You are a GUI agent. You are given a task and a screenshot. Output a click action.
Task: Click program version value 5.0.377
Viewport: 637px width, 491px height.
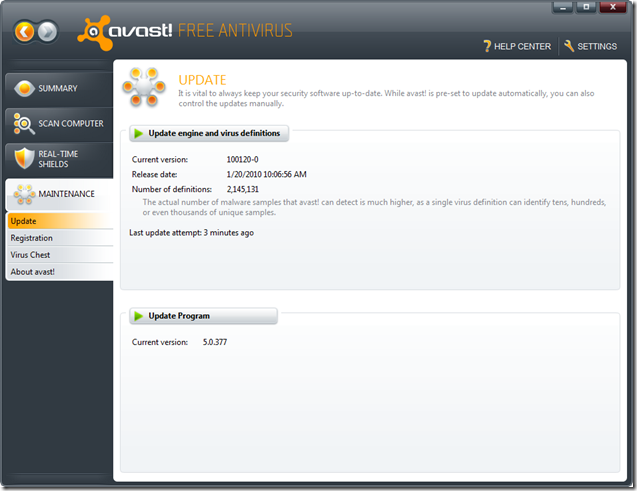click(x=215, y=342)
